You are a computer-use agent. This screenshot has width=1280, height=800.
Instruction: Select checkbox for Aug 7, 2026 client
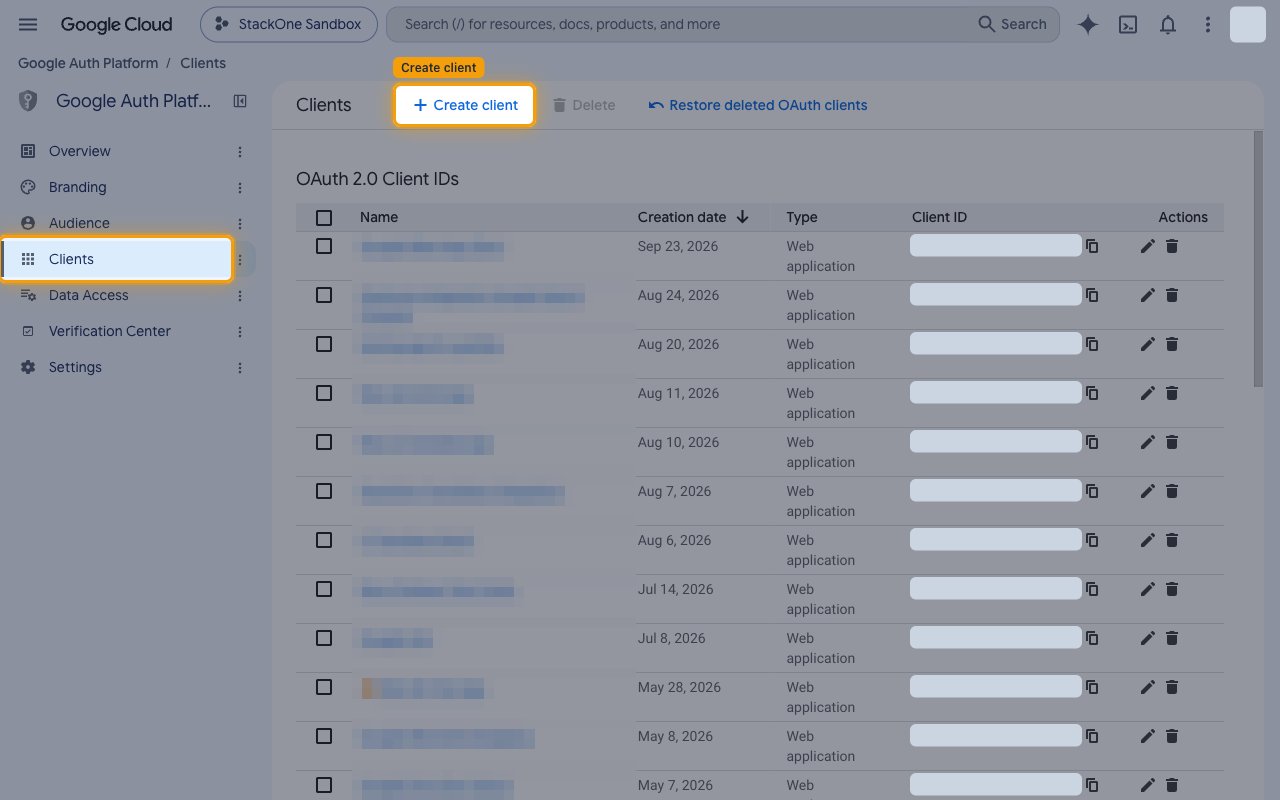pos(324,491)
